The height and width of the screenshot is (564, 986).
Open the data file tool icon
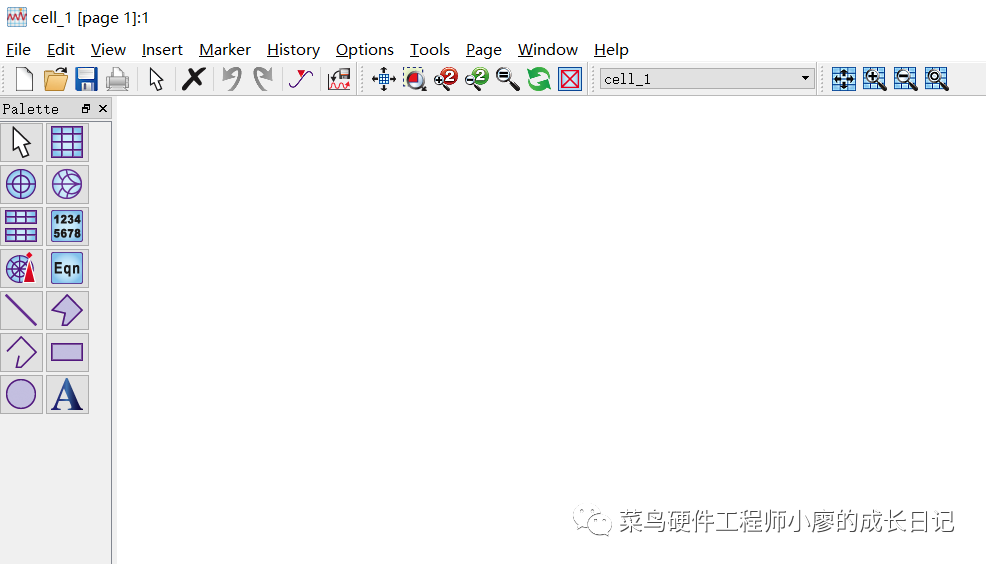click(x=339, y=79)
